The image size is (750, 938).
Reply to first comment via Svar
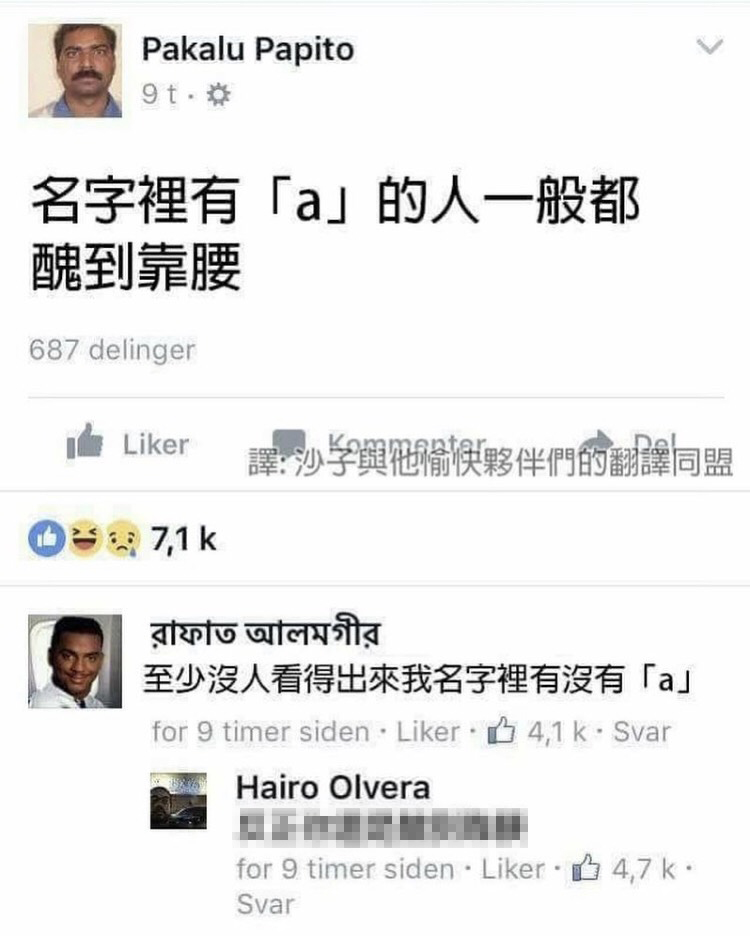642,732
